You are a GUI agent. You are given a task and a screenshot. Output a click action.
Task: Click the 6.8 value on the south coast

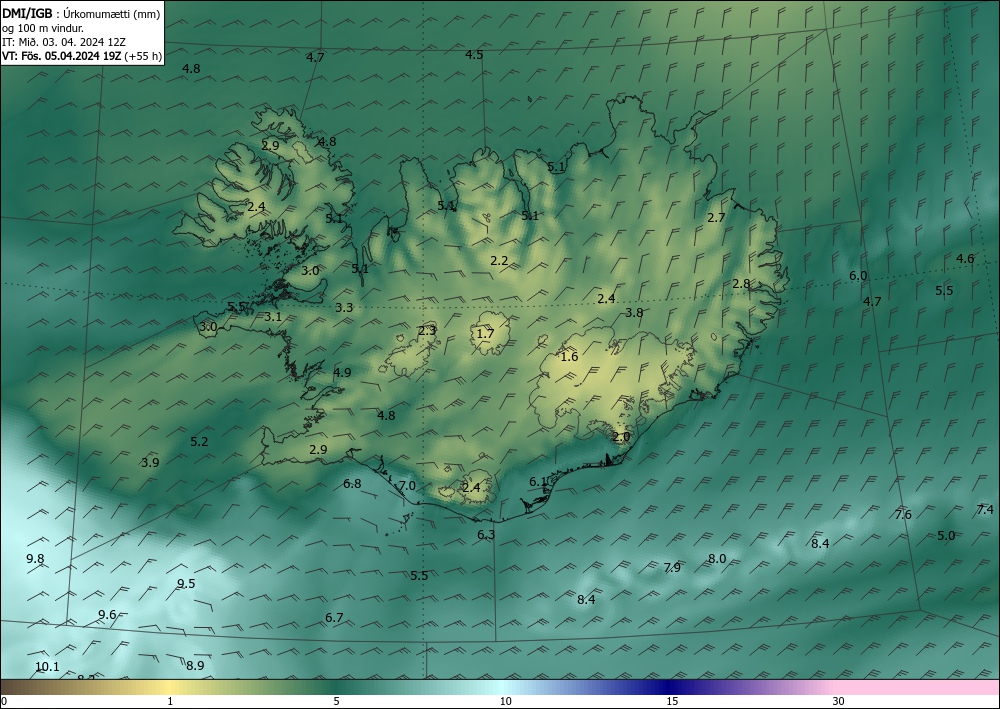tap(352, 483)
